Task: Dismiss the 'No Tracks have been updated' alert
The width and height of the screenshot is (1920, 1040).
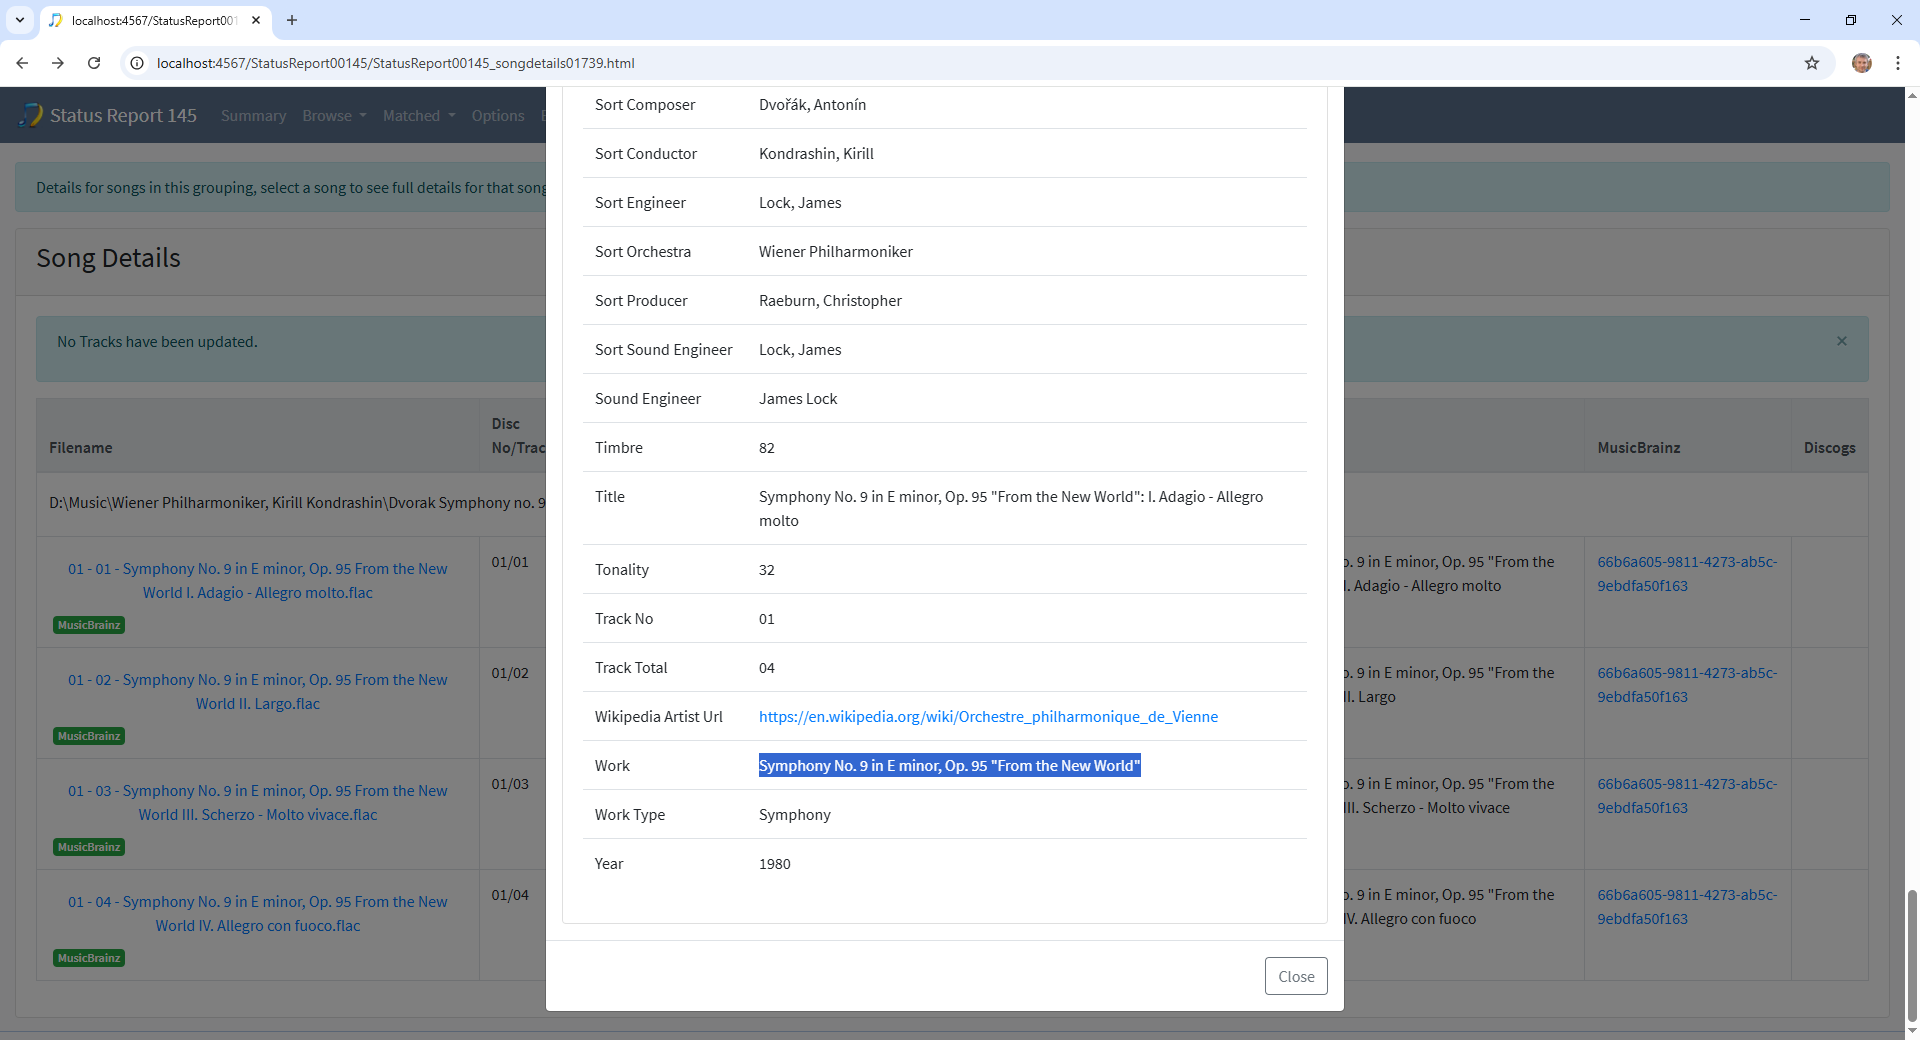Action: 1841,341
